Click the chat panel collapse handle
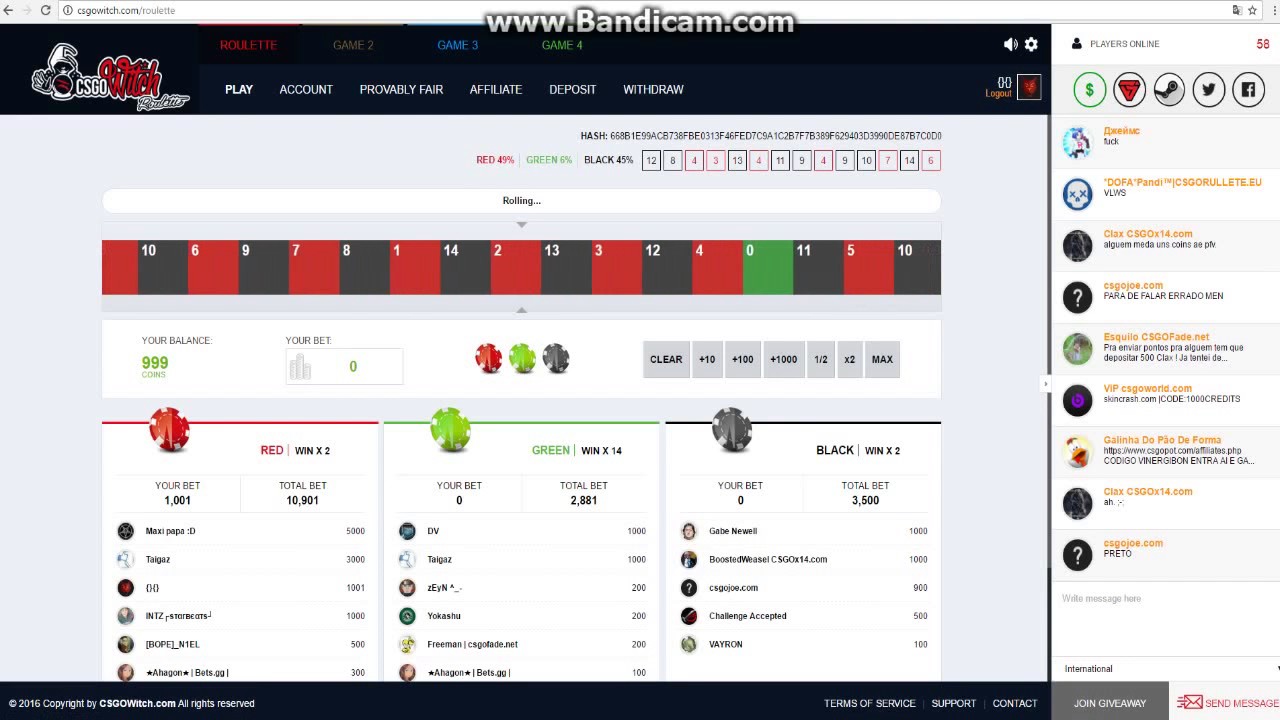This screenshot has width=1280, height=720. tap(1046, 384)
